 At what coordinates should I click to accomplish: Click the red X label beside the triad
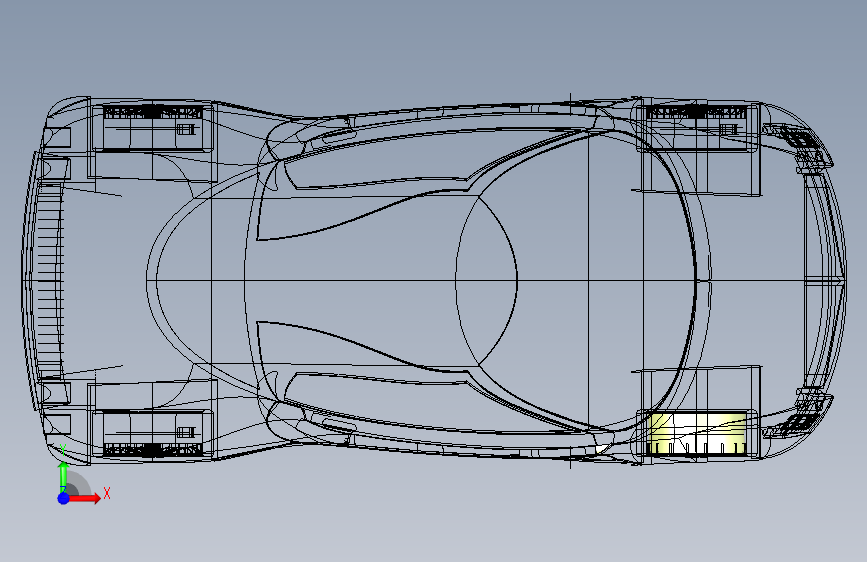[107, 493]
